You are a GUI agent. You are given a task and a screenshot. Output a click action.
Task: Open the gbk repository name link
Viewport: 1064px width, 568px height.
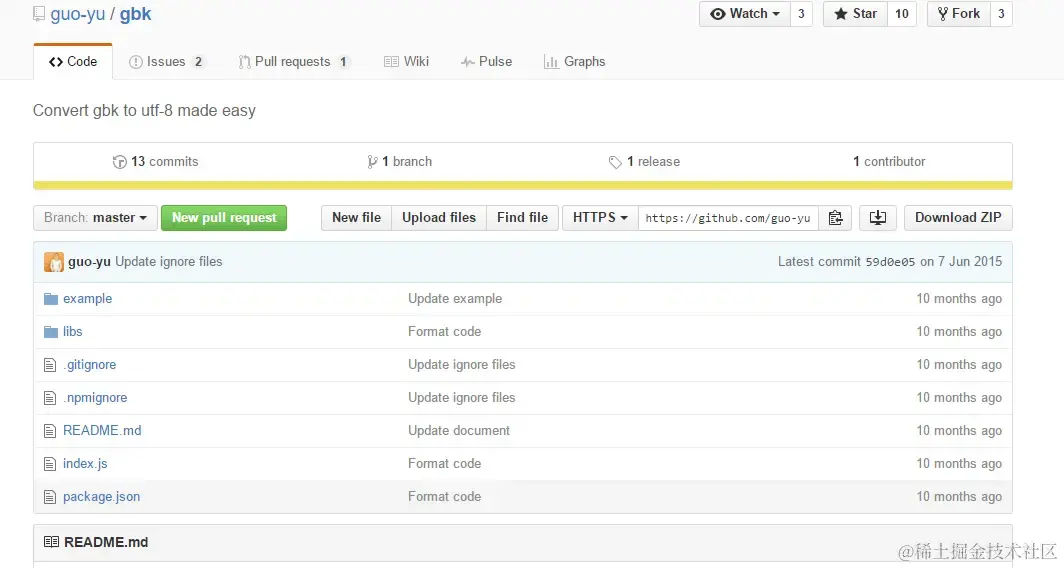[136, 14]
